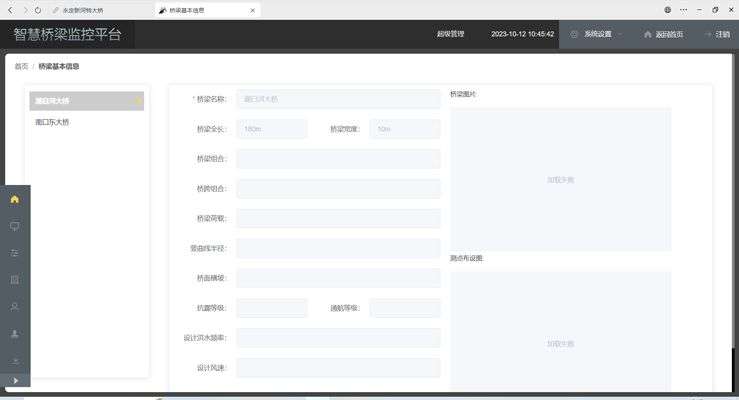Click the 桥梁全长 input field
739x400 pixels.
point(272,129)
